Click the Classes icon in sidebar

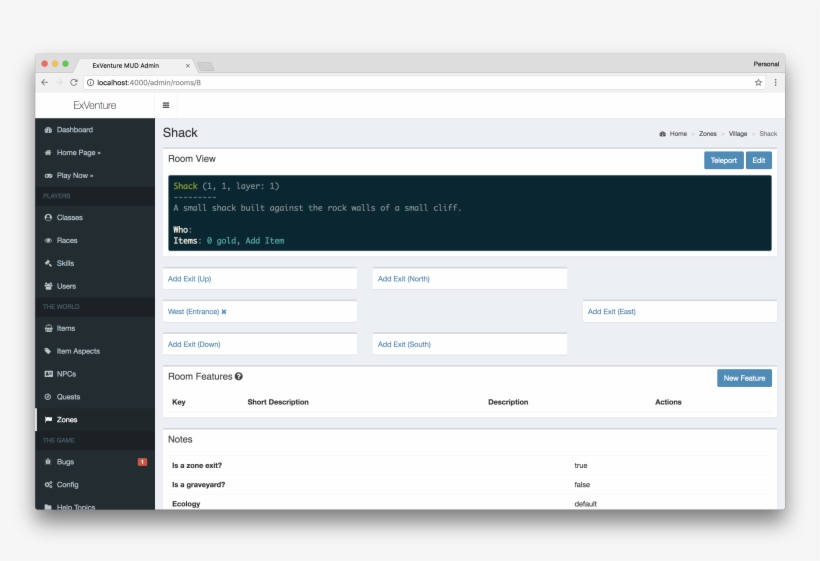point(48,217)
